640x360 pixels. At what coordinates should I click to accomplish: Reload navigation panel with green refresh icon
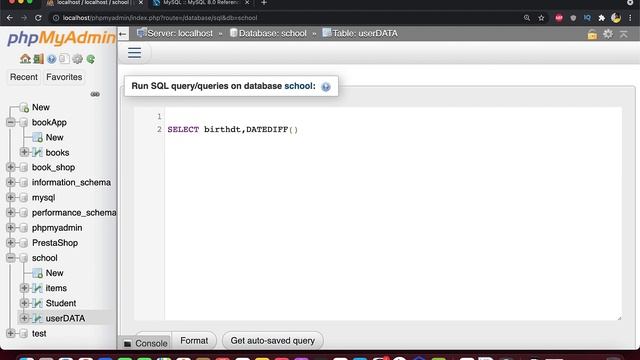click(91, 59)
